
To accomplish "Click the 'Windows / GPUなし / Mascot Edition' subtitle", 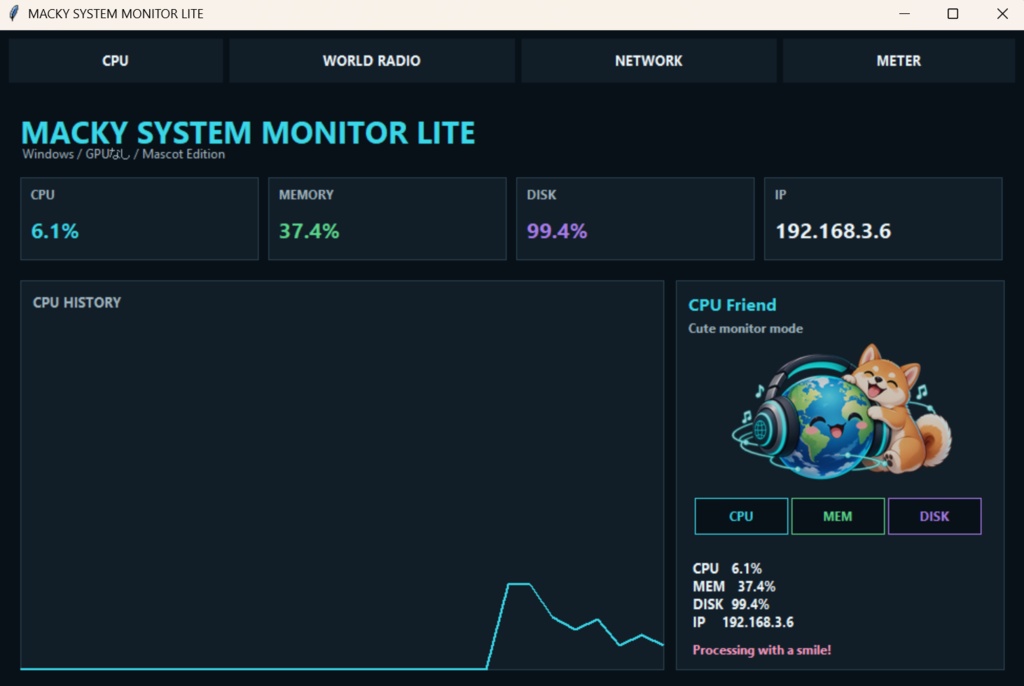I will click(123, 154).
